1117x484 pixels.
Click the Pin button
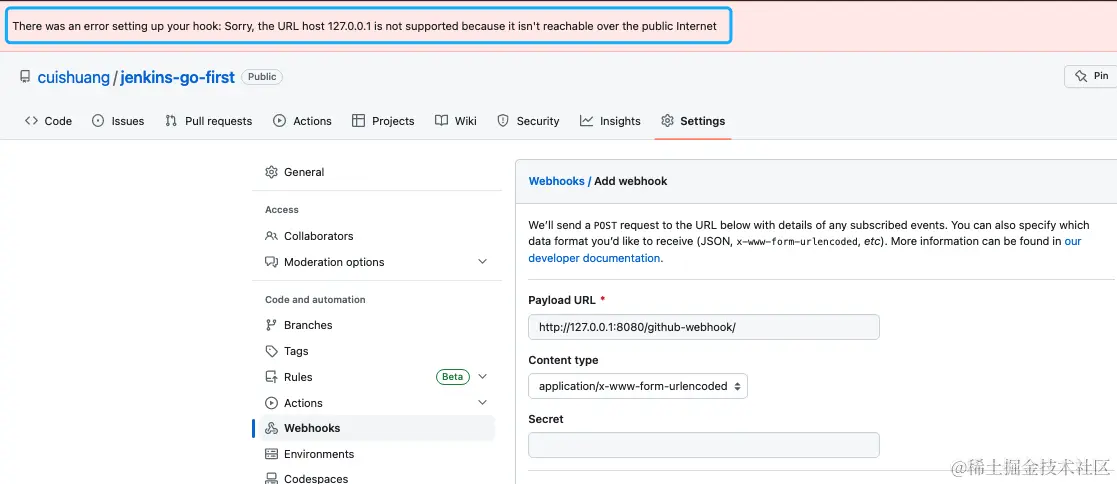point(1090,76)
